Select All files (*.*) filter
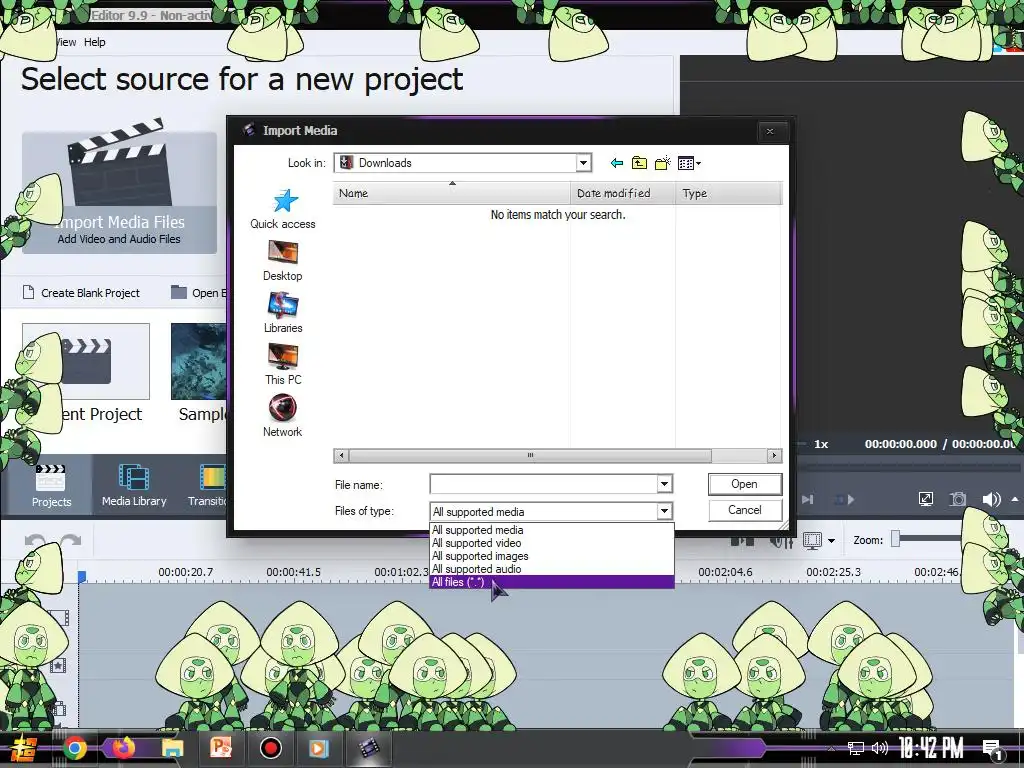This screenshot has height=768, width=1024. [x=552, y=582]
